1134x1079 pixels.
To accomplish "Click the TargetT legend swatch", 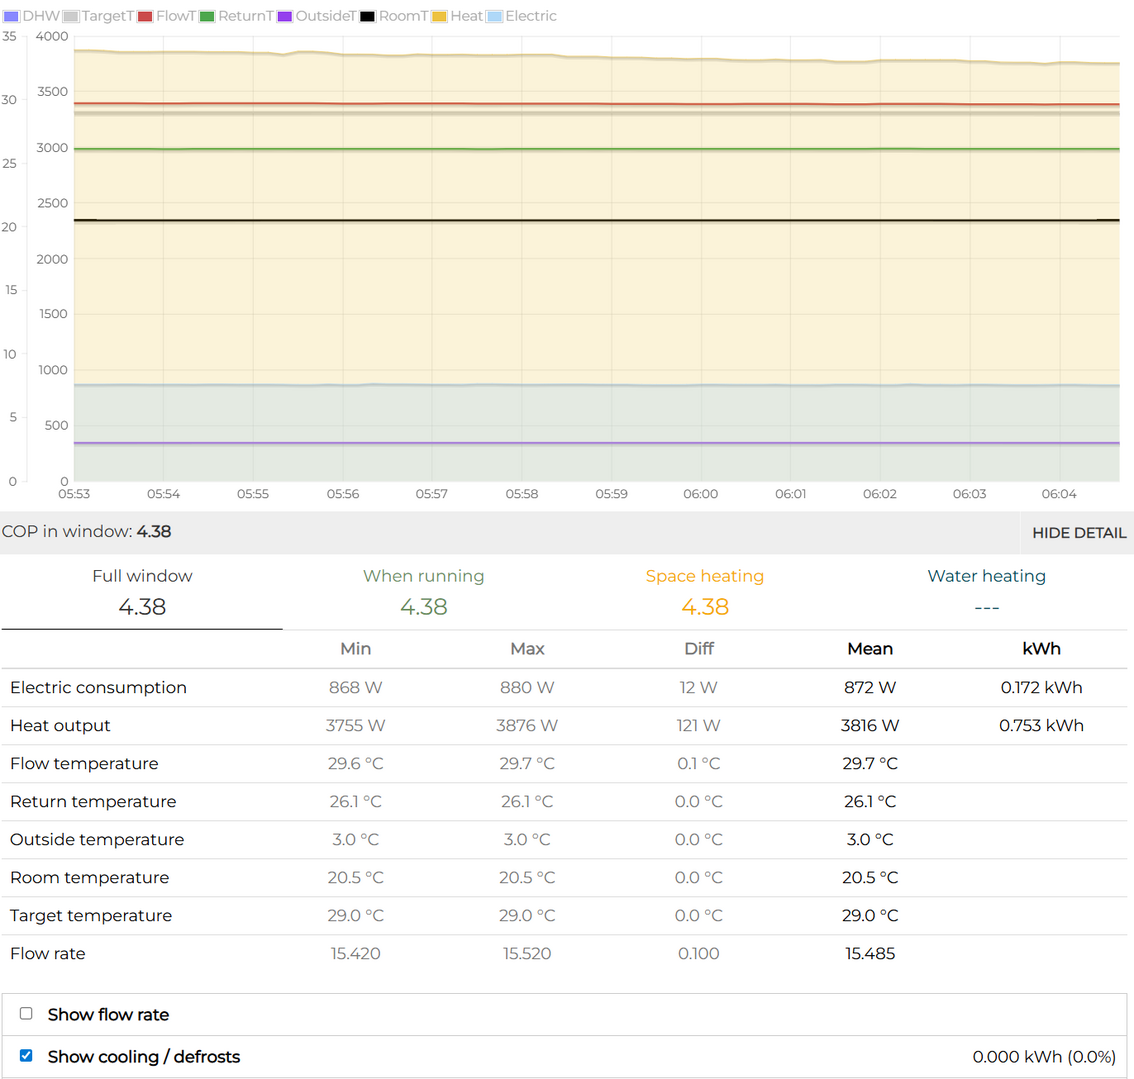I will [71, 16].
